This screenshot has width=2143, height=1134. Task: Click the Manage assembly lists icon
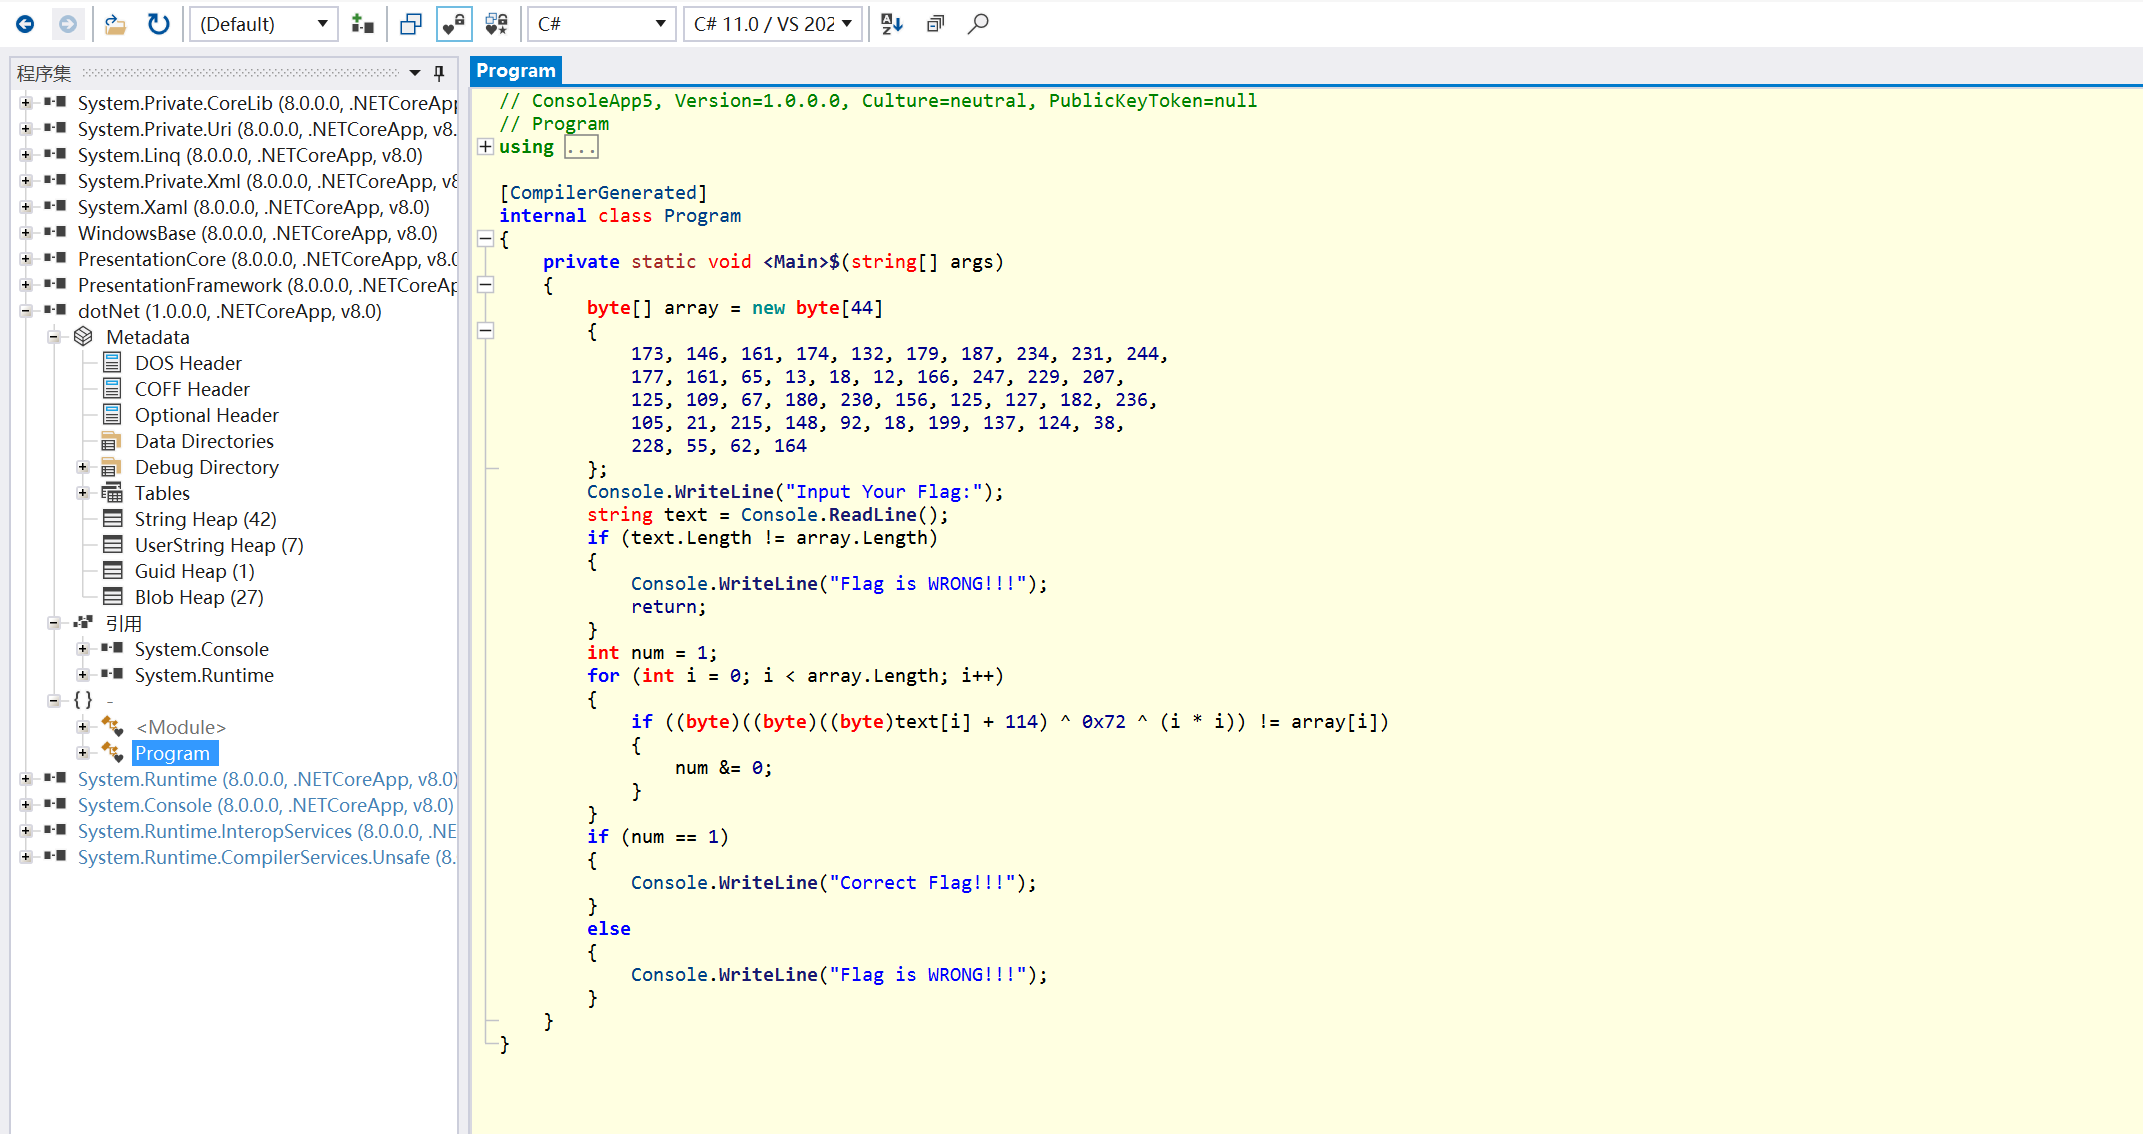click(x=362, y=24)
